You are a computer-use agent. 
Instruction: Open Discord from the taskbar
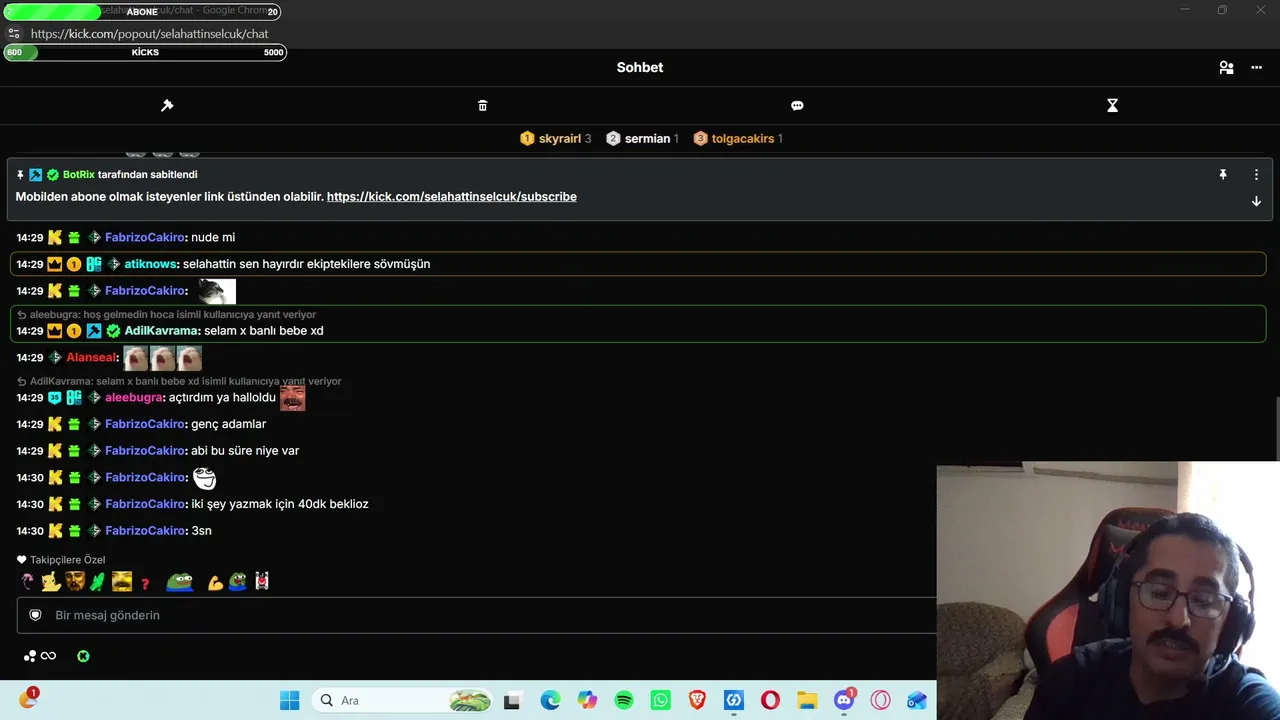pos(844,700)
